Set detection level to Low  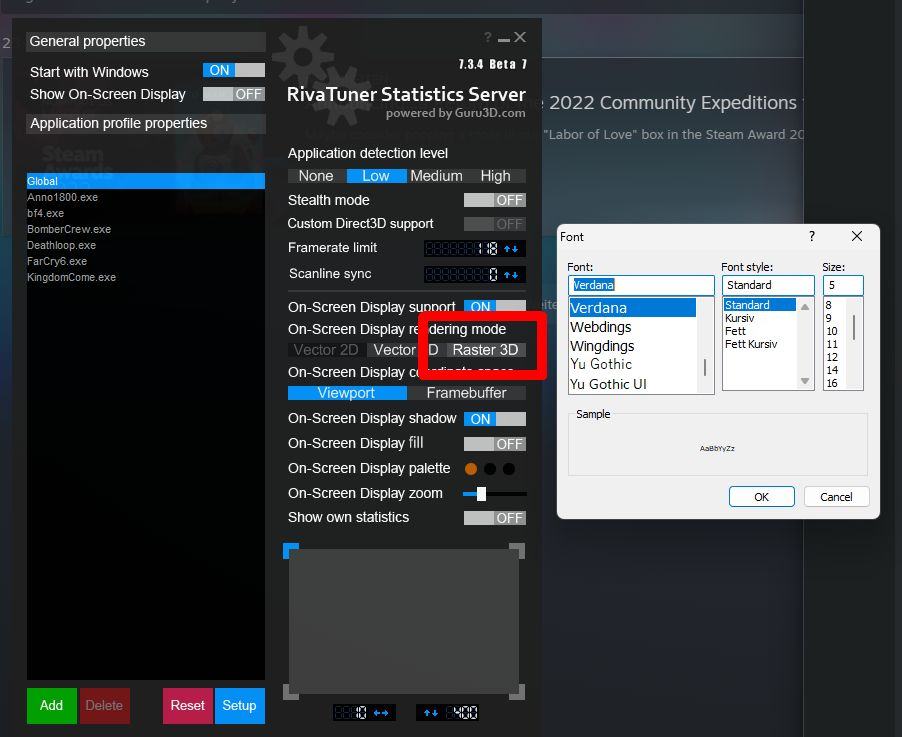tap(376, 176)
